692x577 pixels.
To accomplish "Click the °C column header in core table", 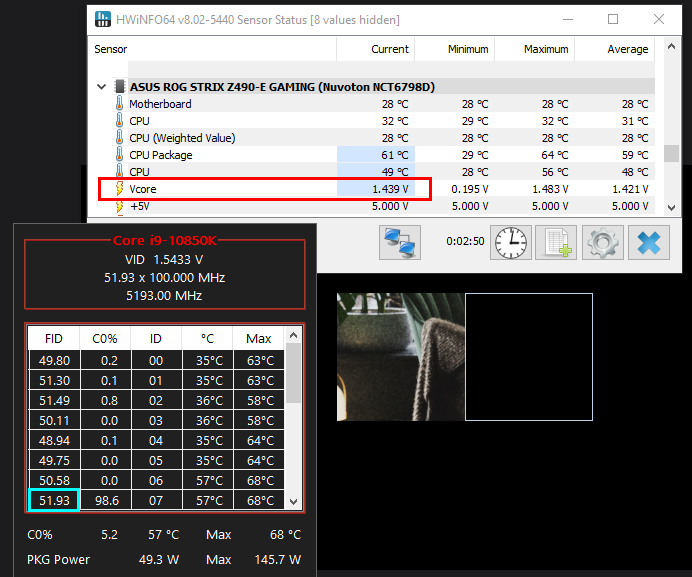I will click(x=207, y=339).
